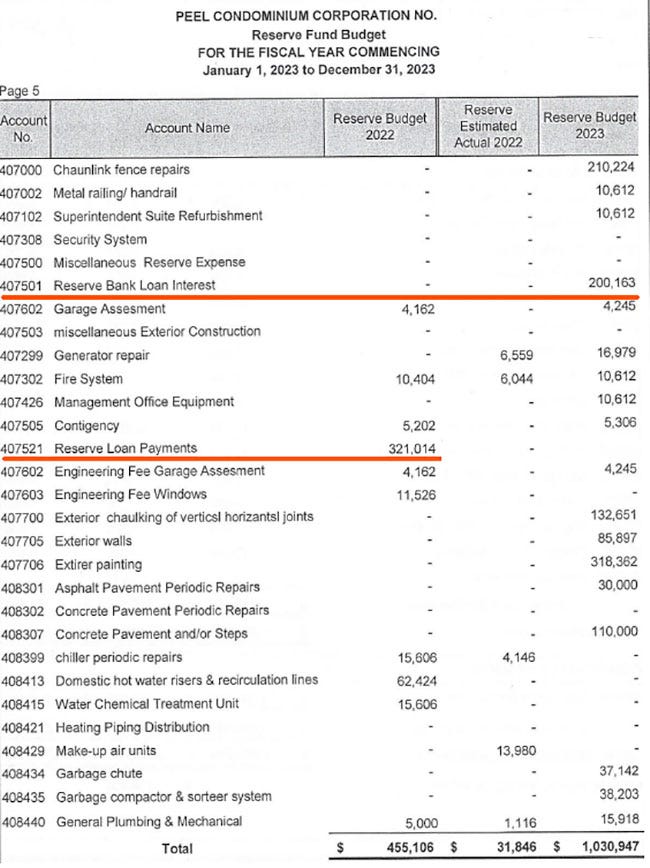The height and width of the screenshot is (868, 650).
Task: Click the 'PEEL CONDOMINIUM CORPORATION NO.' heading
Action: click(306, 16)
